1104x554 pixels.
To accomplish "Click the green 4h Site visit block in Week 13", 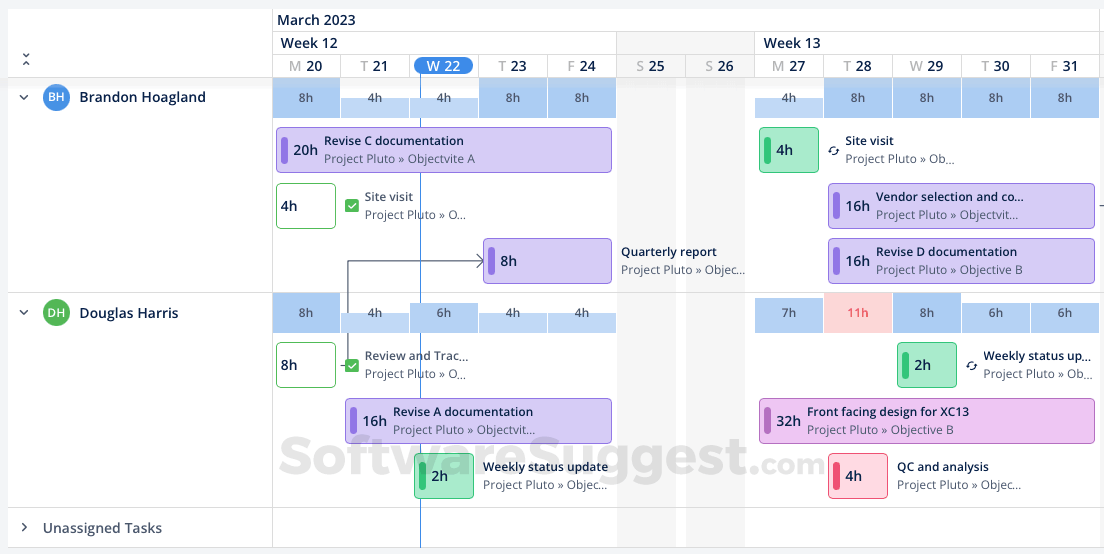I will [788, 150].
